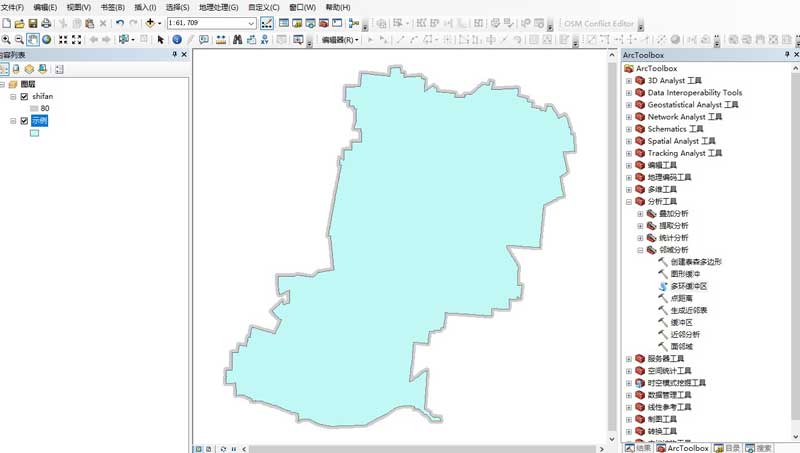Click the 示例 layer cyan symbol swatch
This screenshot has width=800, height=453.
[x=34, y=133]
